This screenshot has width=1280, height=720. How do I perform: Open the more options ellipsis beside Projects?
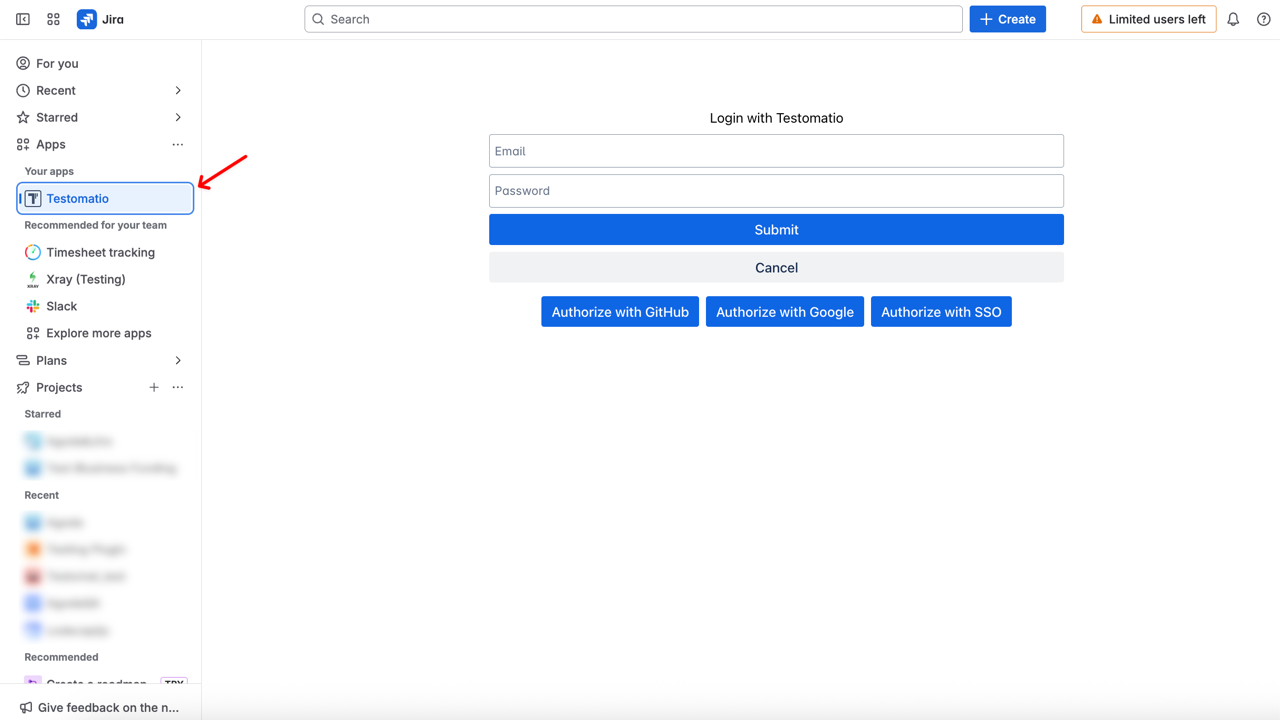coord(178,387)
